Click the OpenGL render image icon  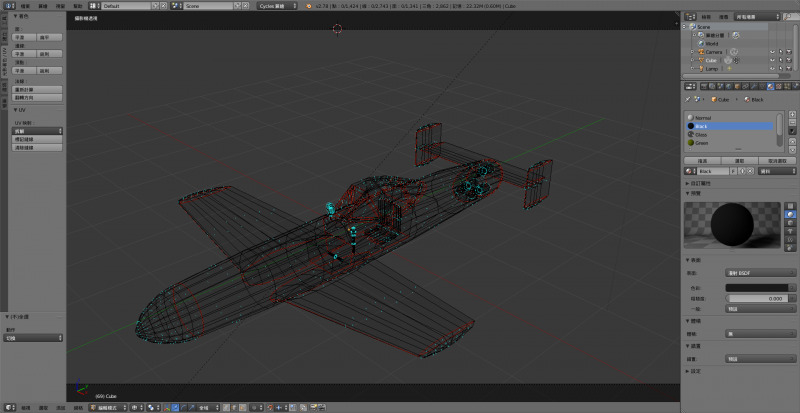[x=313, y=408]
